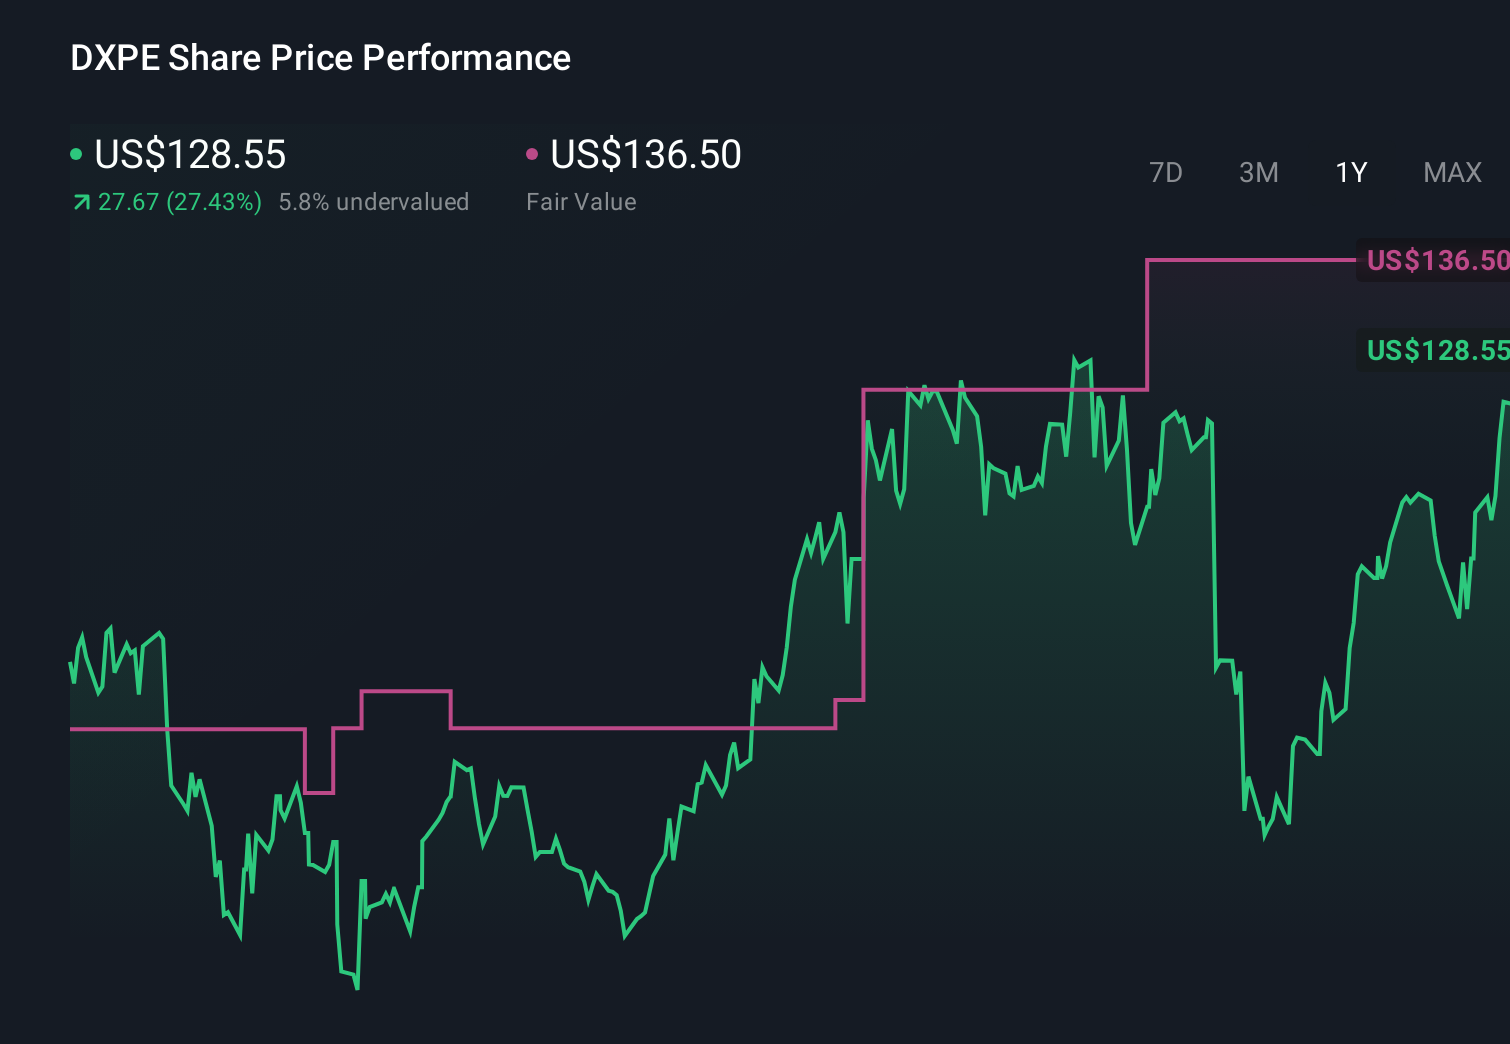Click the green dot beside current share price

[x=76, y=154]
